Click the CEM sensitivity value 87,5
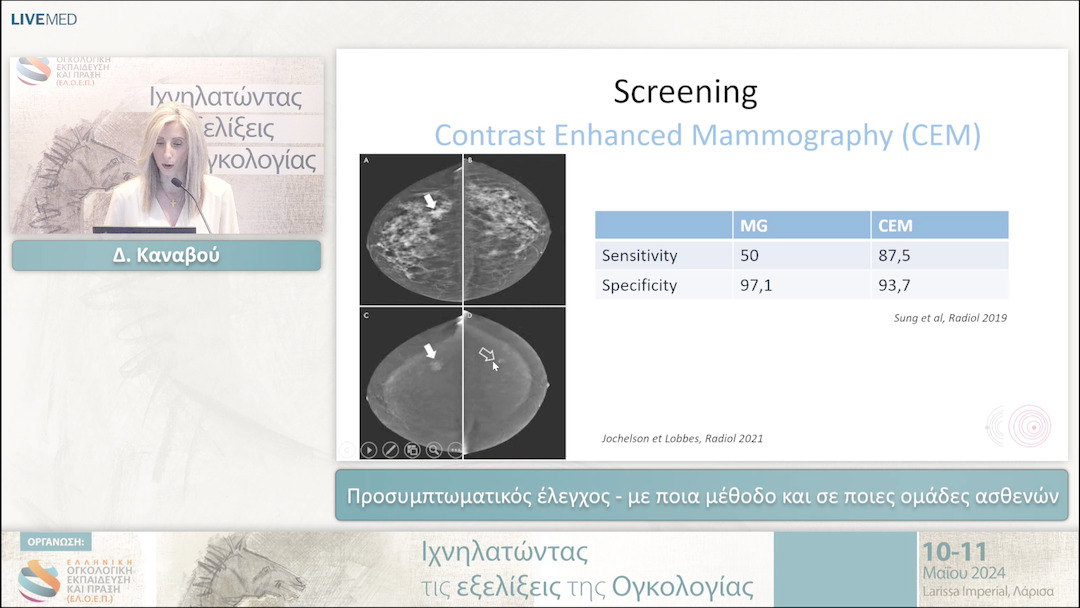Viewport: 1080px width, 608px height. point(894,255)
